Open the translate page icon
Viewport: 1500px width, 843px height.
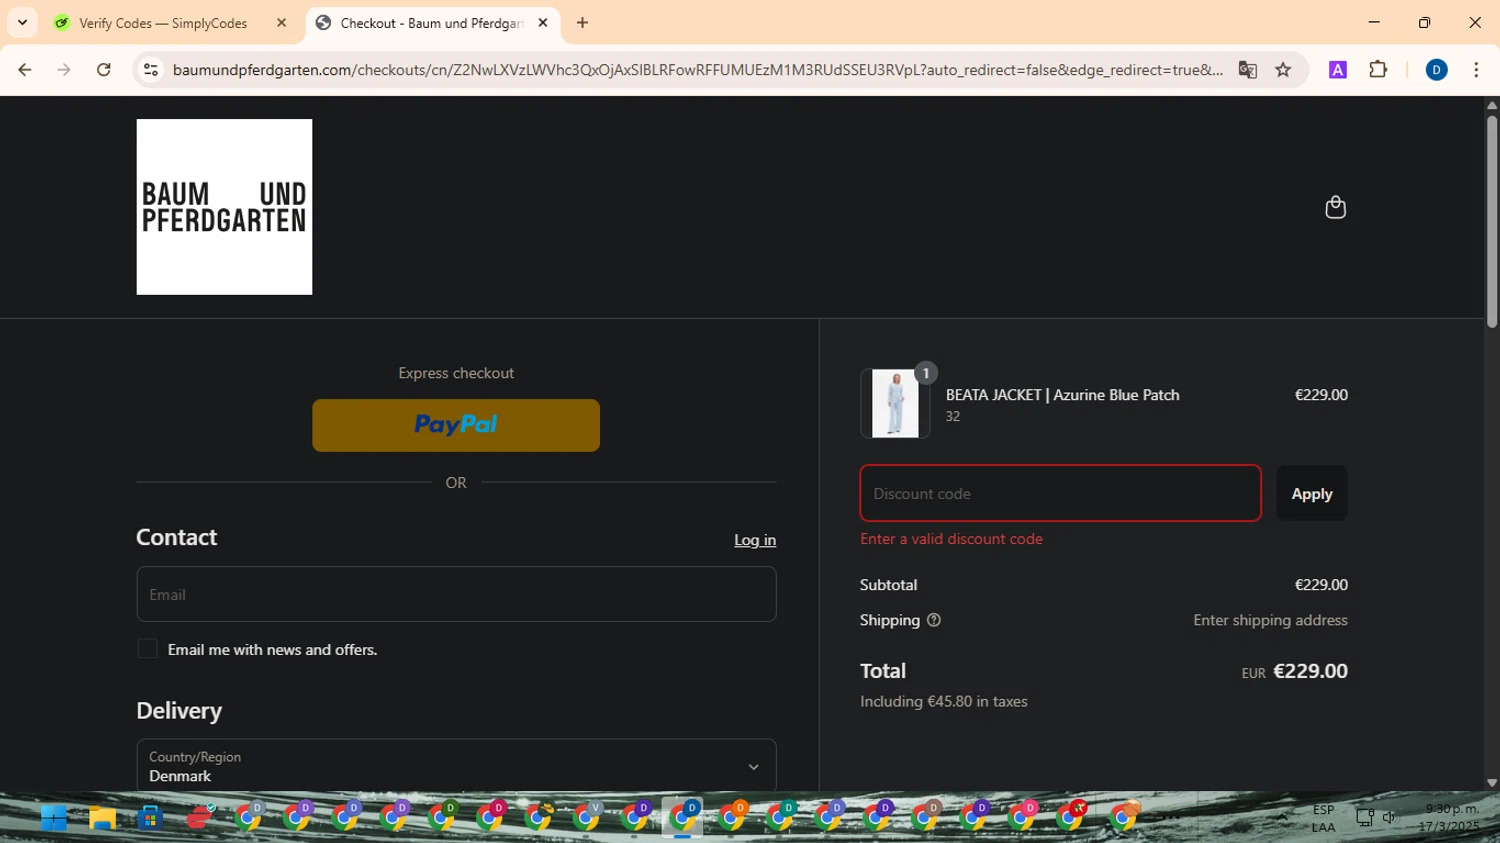(x=1247, y=70)
